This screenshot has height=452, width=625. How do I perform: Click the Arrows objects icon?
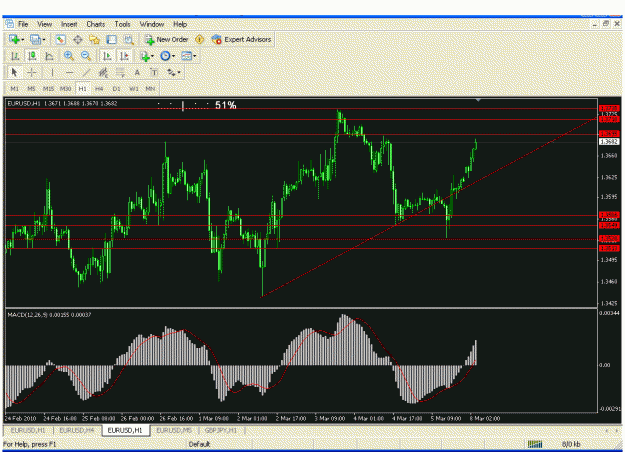coord(171,73)
